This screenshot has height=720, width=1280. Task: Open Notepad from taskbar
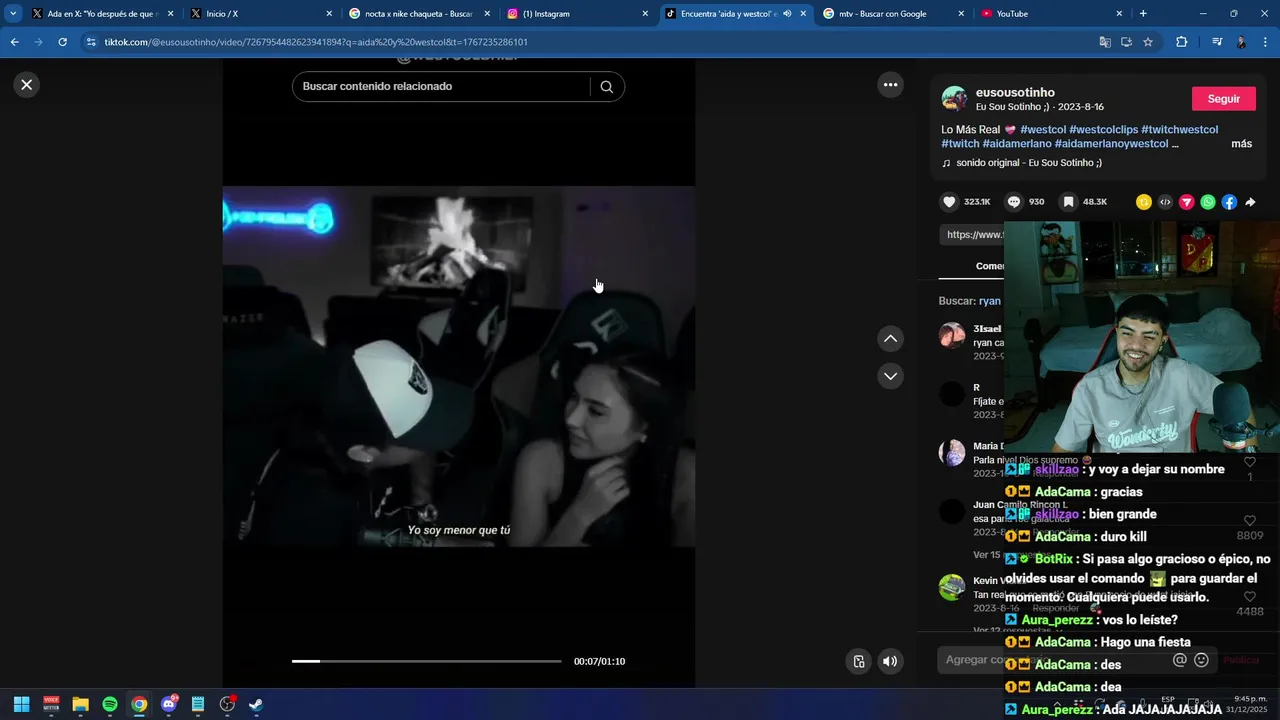[198, 704]
